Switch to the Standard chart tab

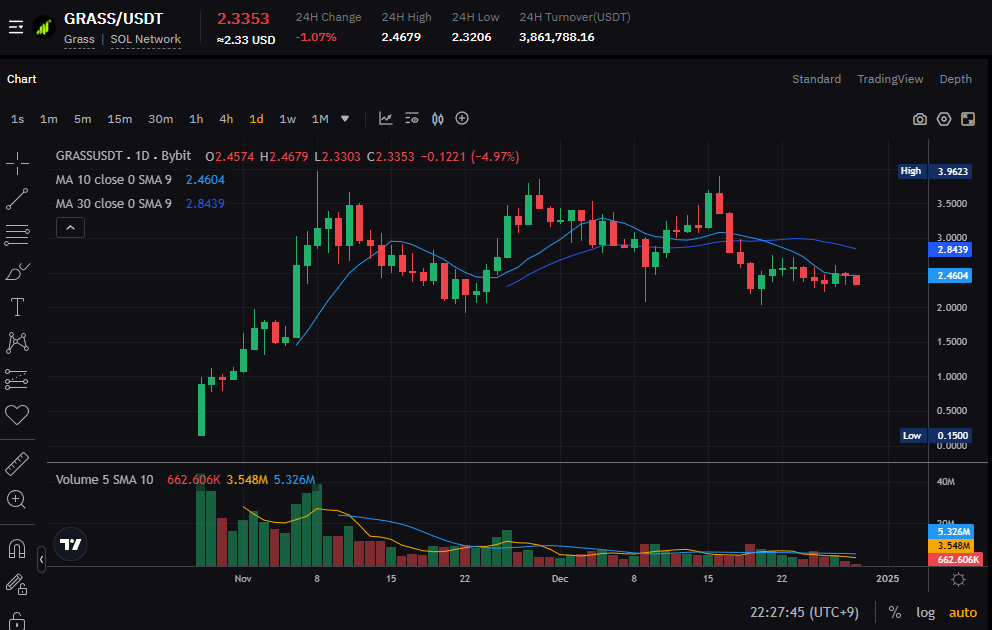pyautogui.click(x=817, y=79)
